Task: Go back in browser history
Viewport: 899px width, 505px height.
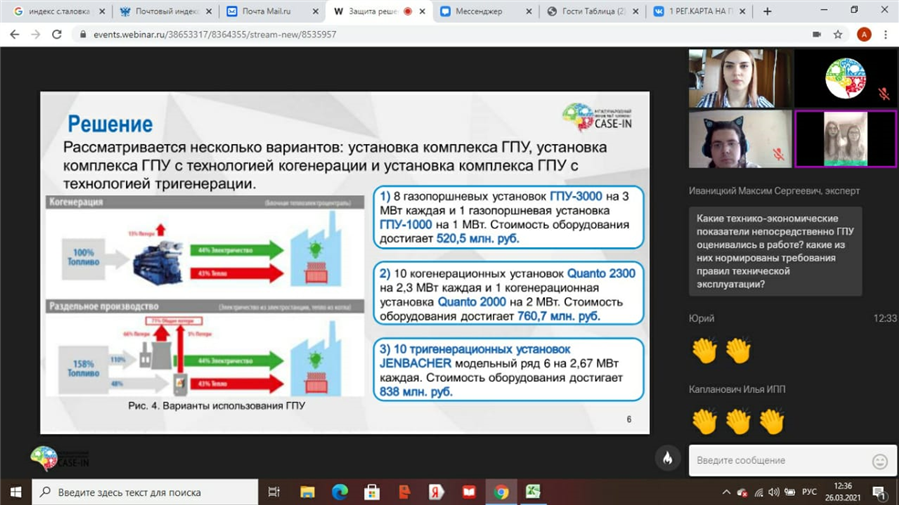Action: click(x=14, y=34)
